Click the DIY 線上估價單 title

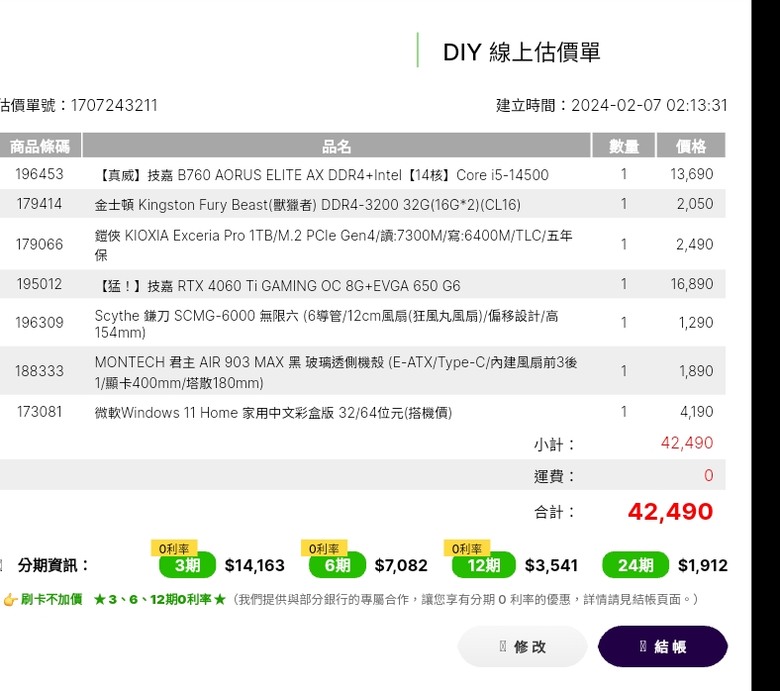[521, 52]
